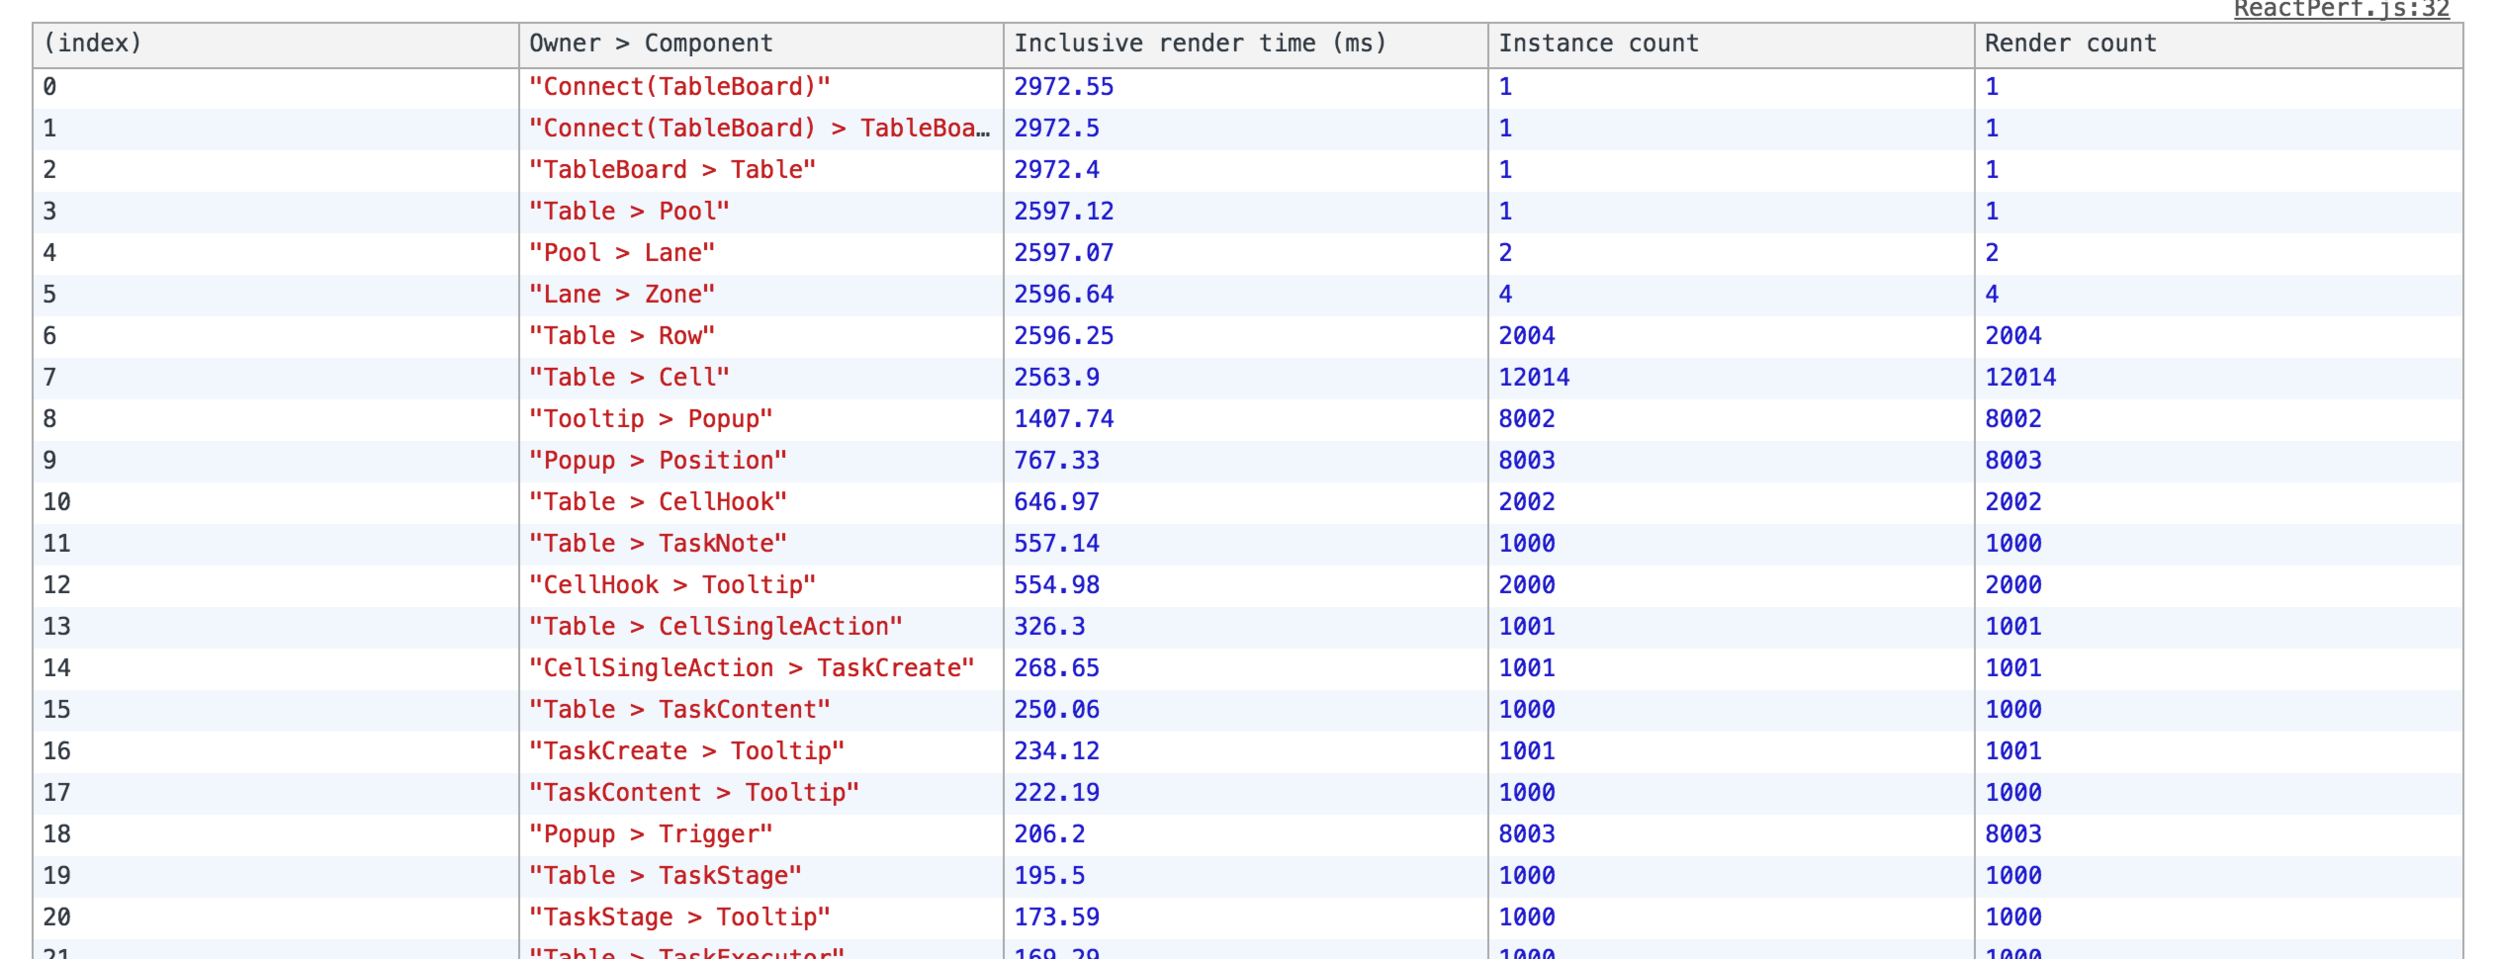2500x959 pixels.
Task: Click render time value 222.19
Action: tap(1057, 793)
